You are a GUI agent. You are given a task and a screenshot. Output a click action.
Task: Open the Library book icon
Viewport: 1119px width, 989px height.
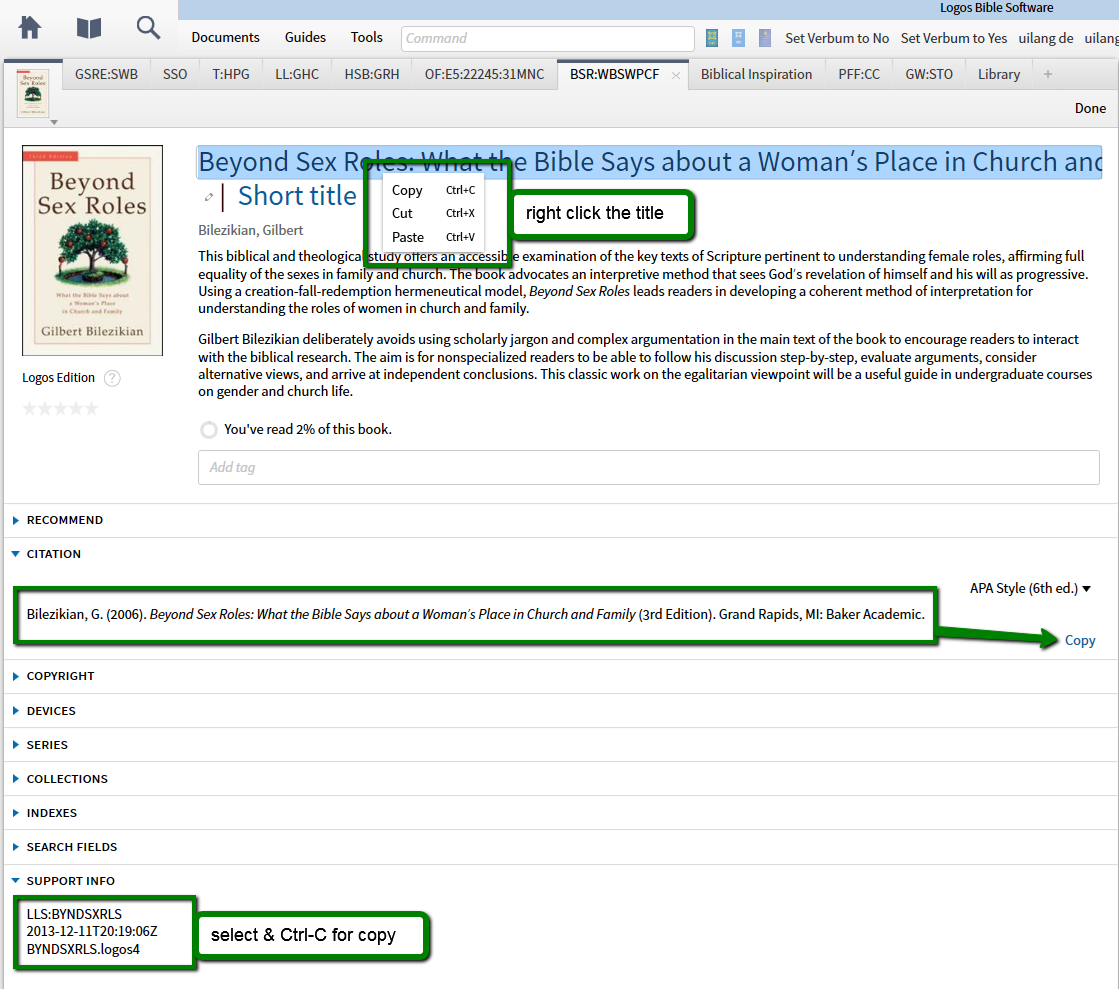click(88, 28)
